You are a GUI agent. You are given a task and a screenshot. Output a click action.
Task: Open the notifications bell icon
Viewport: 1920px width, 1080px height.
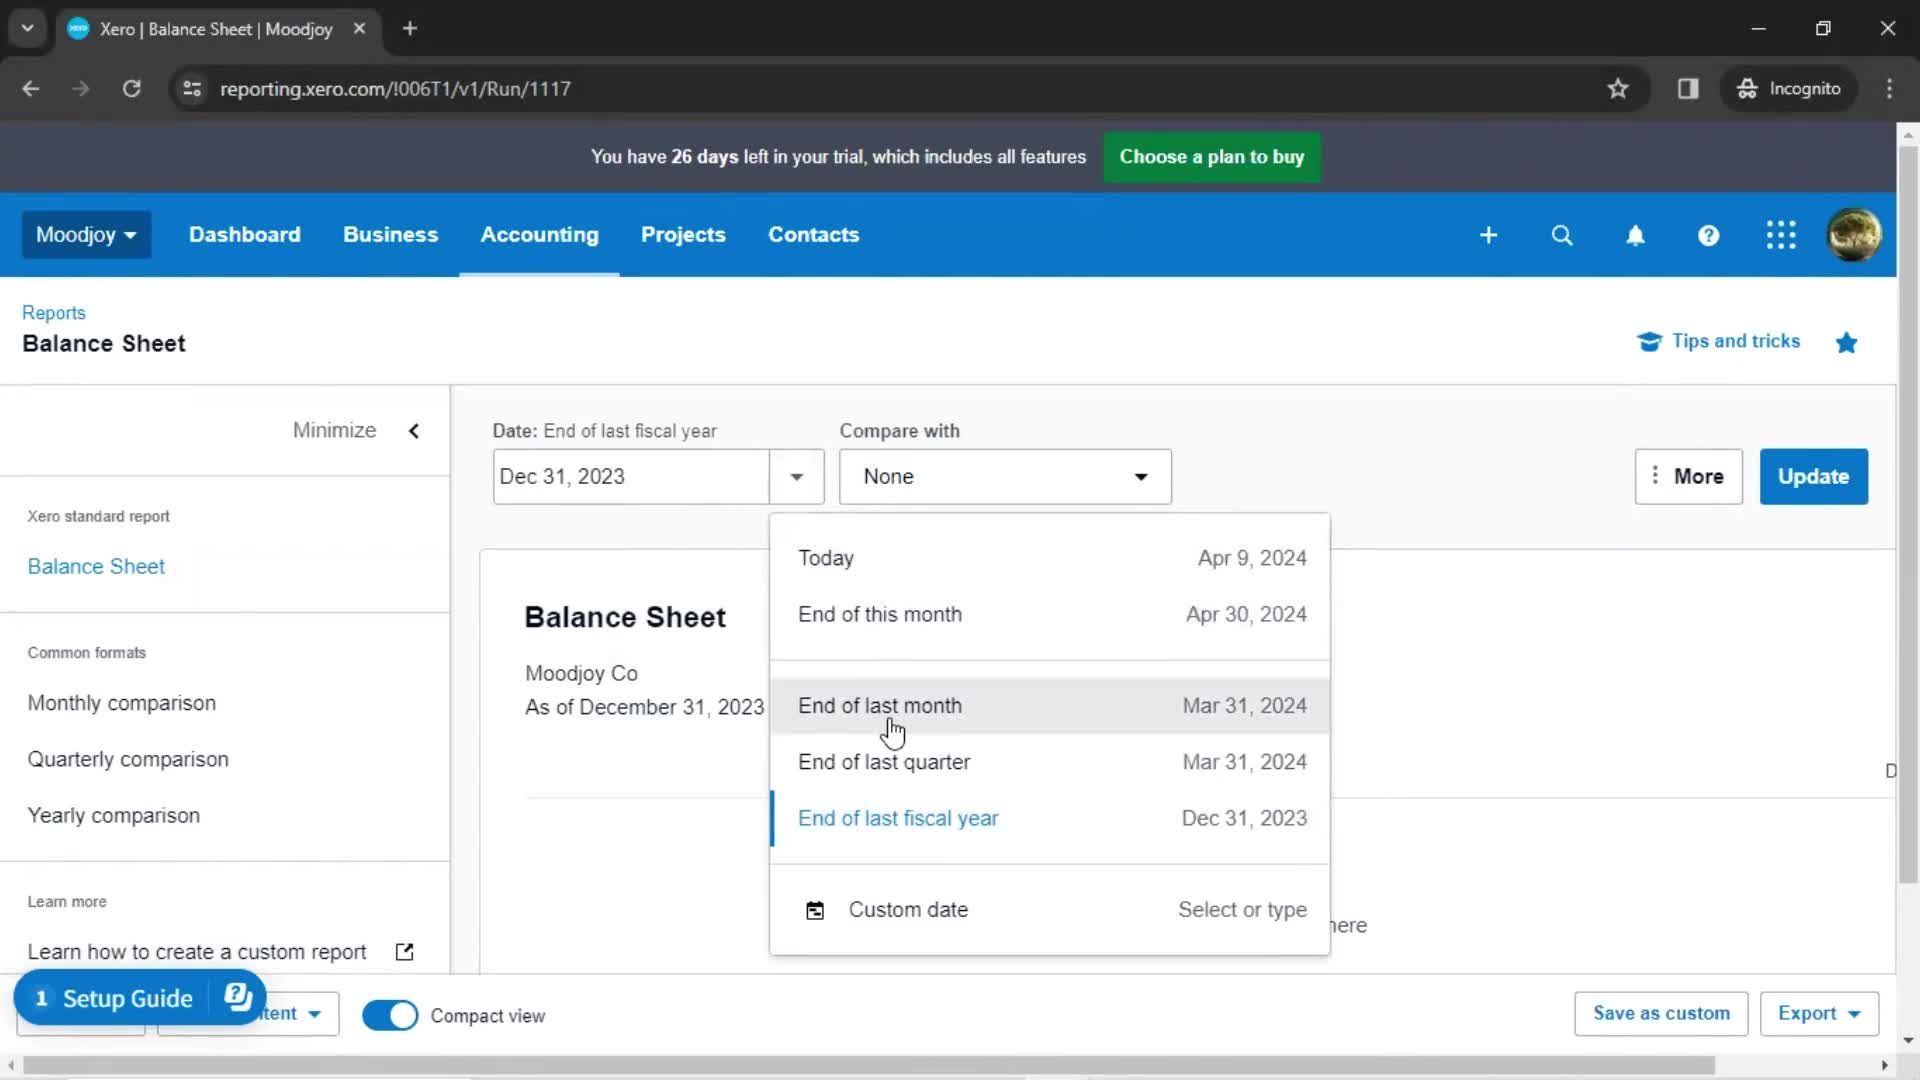[x=1635, y=235]
